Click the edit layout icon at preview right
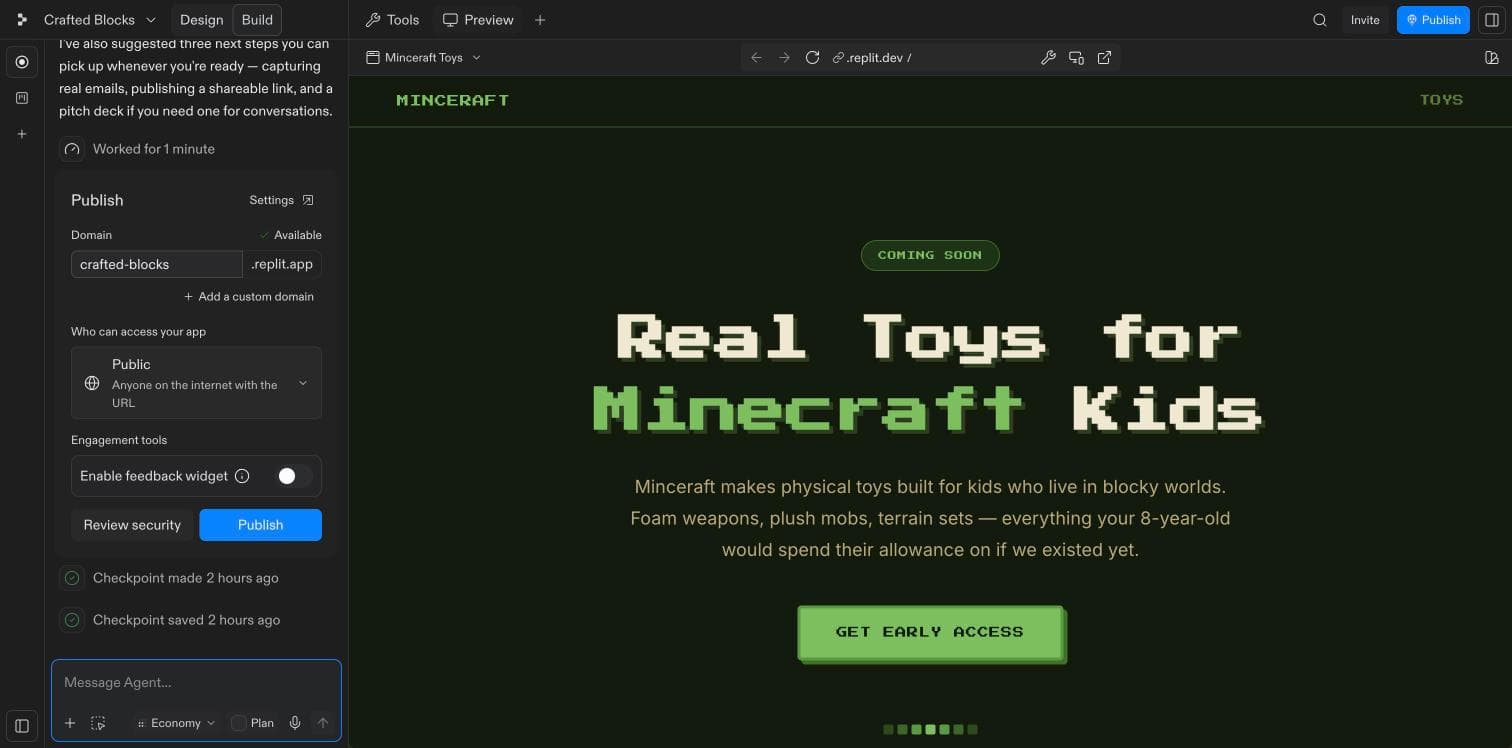 coord(1492,58)
